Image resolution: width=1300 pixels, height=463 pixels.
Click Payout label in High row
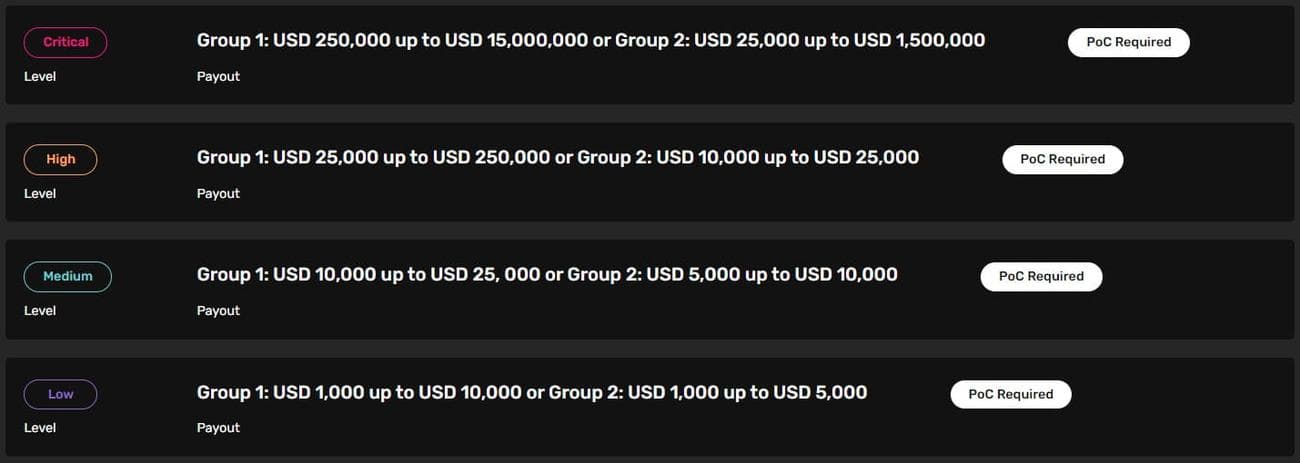(218, 193)
